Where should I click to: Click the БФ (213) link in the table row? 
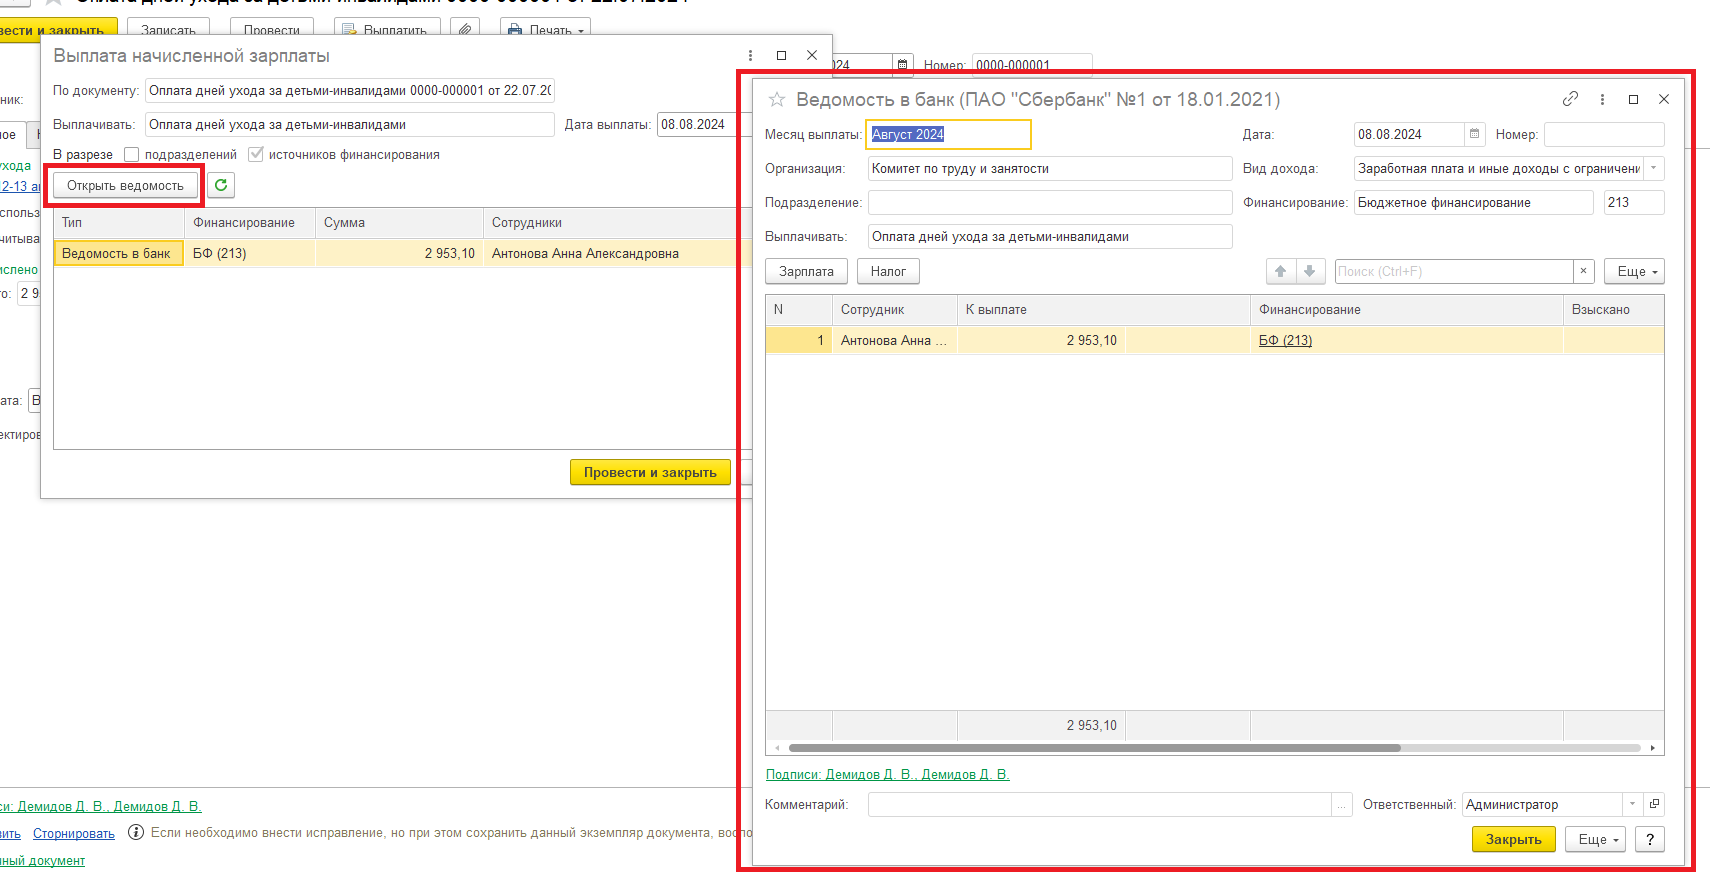[1285, 340]
